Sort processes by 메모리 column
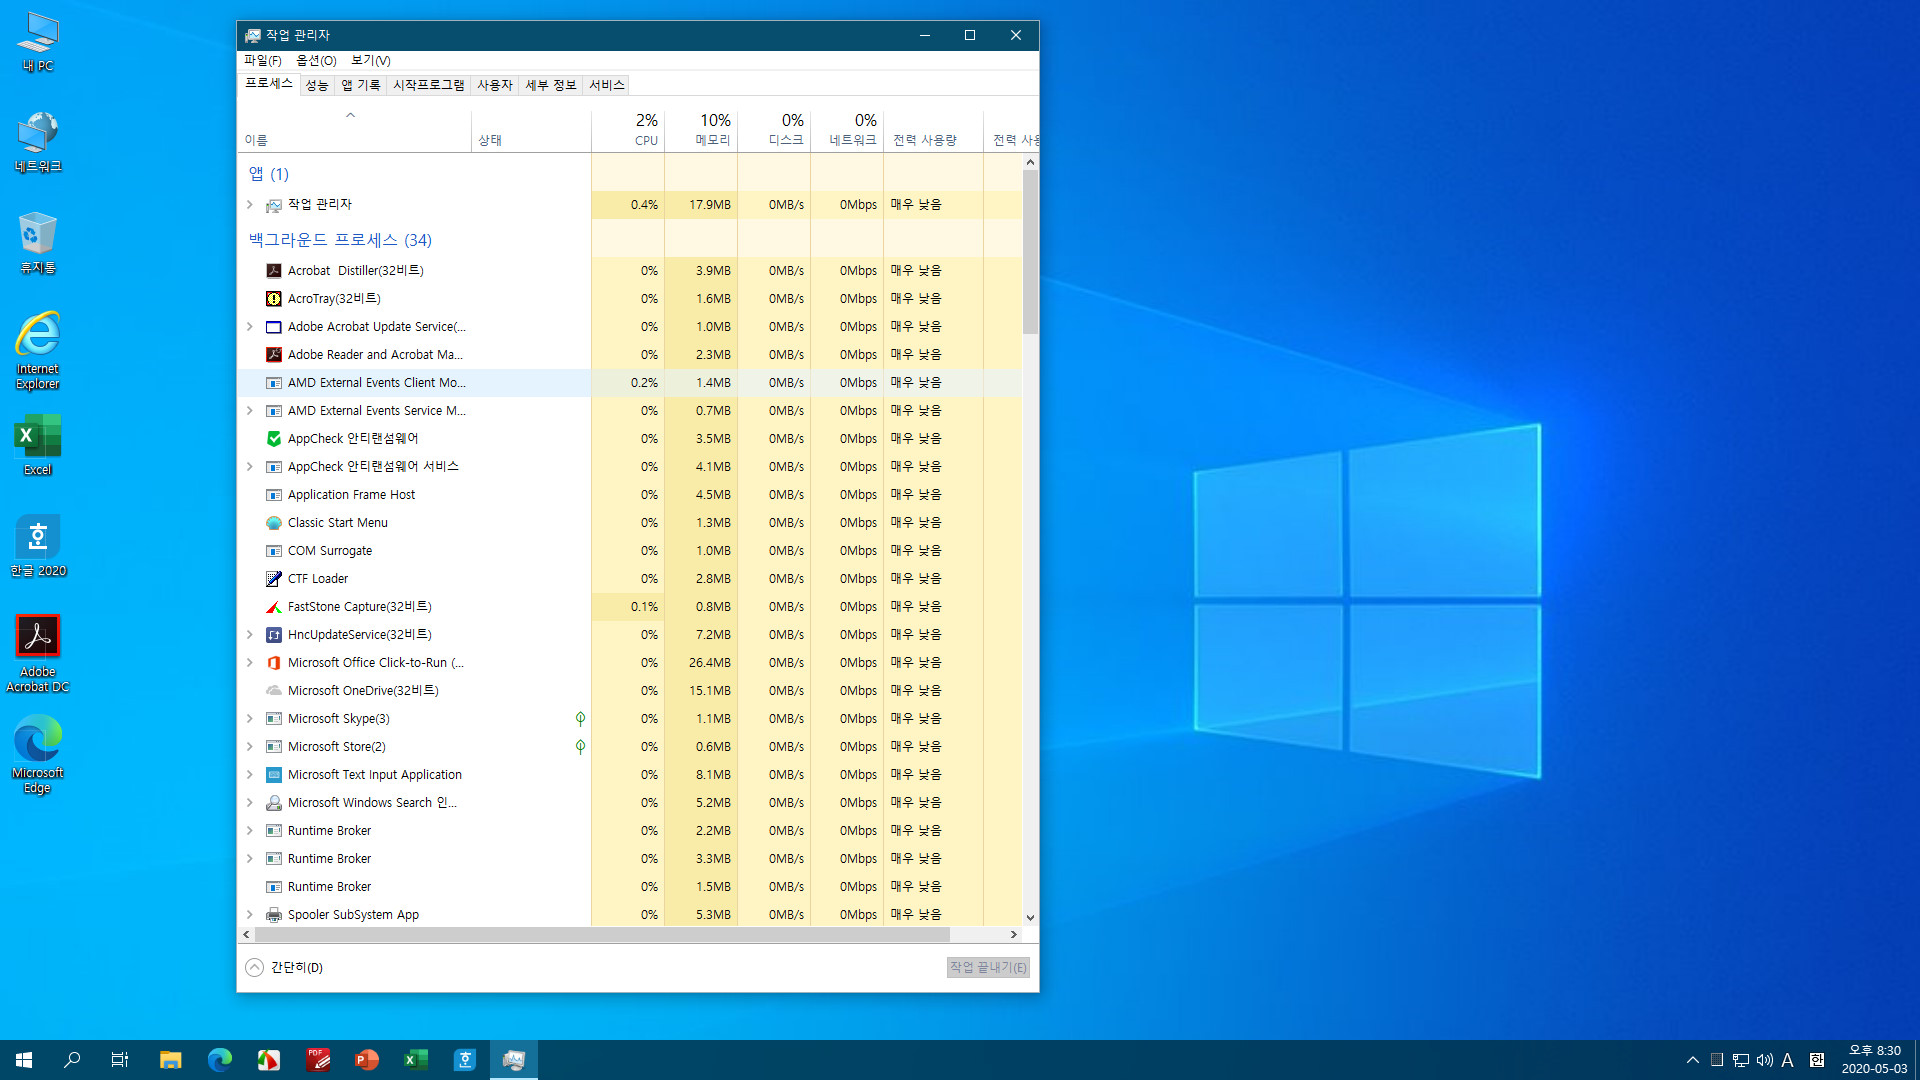Viewport: 1920px width, 1080px height. pos(701,130)
